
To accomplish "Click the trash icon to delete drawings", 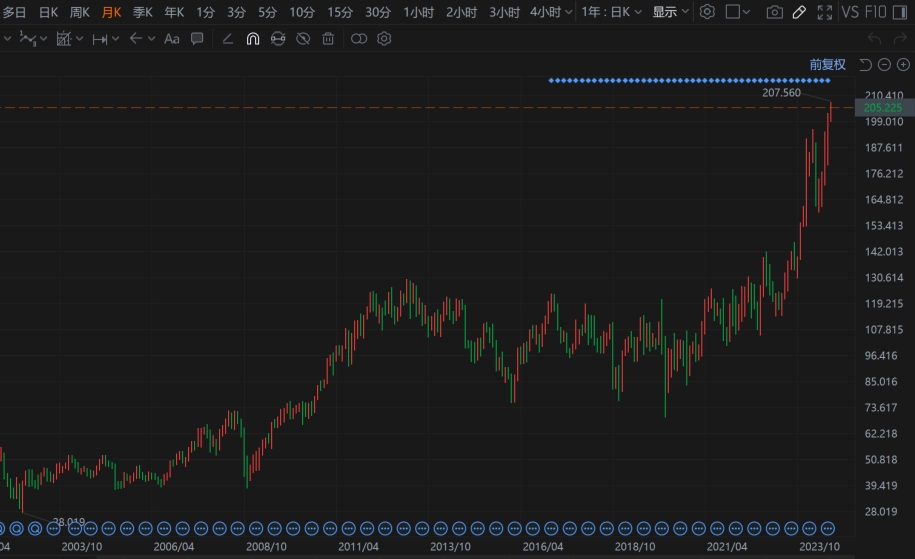I will pos(328,39).
